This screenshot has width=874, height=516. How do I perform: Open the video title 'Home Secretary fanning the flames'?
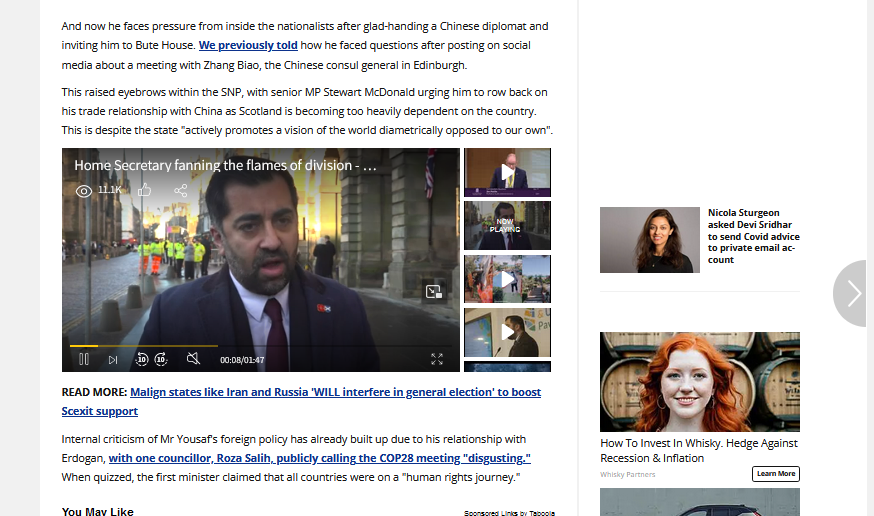click(x=225, y=165)
